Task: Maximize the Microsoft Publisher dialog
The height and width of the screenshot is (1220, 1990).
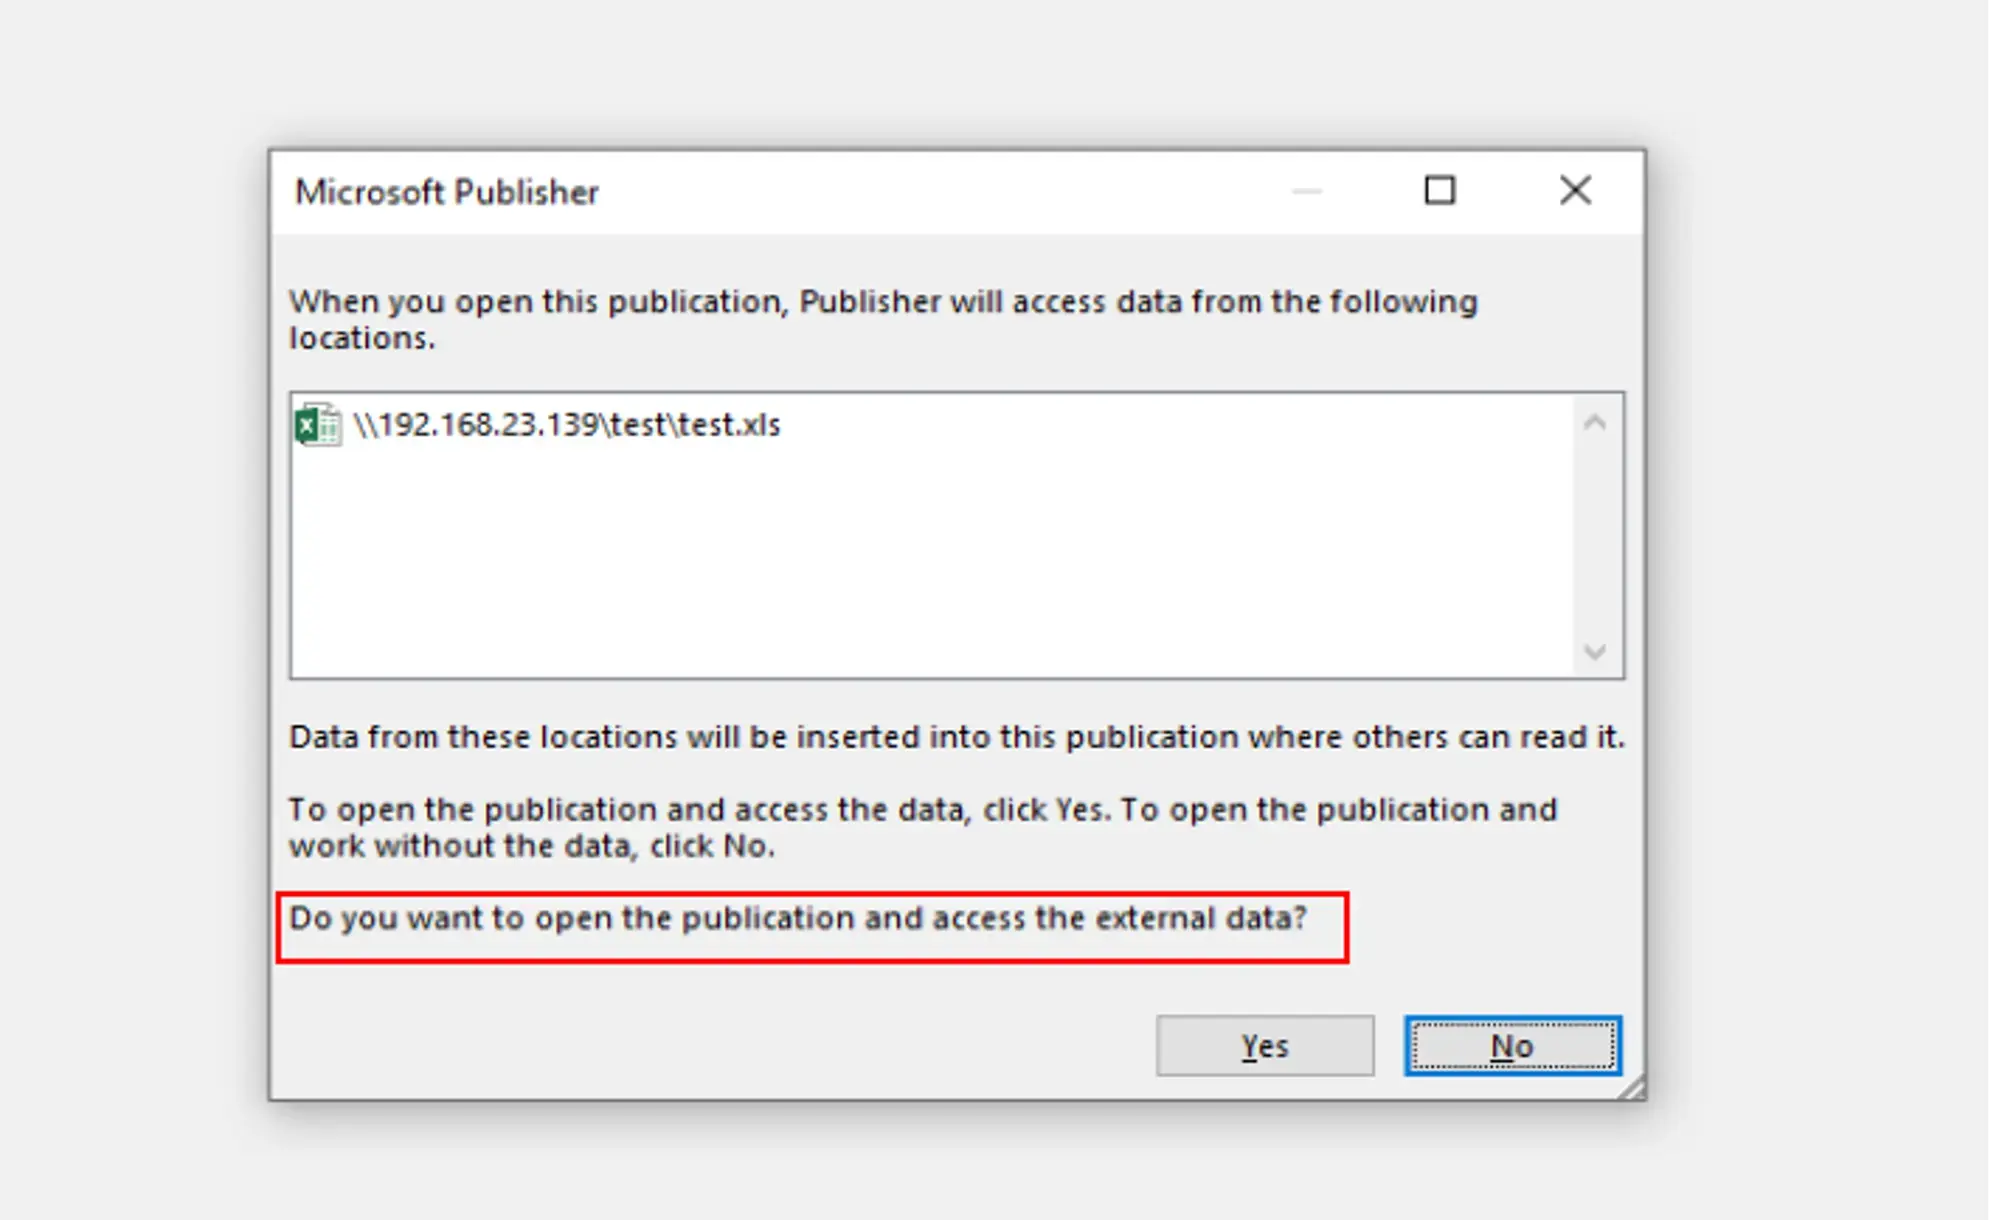Action: pyautogui.click(x=1439, y=190)
